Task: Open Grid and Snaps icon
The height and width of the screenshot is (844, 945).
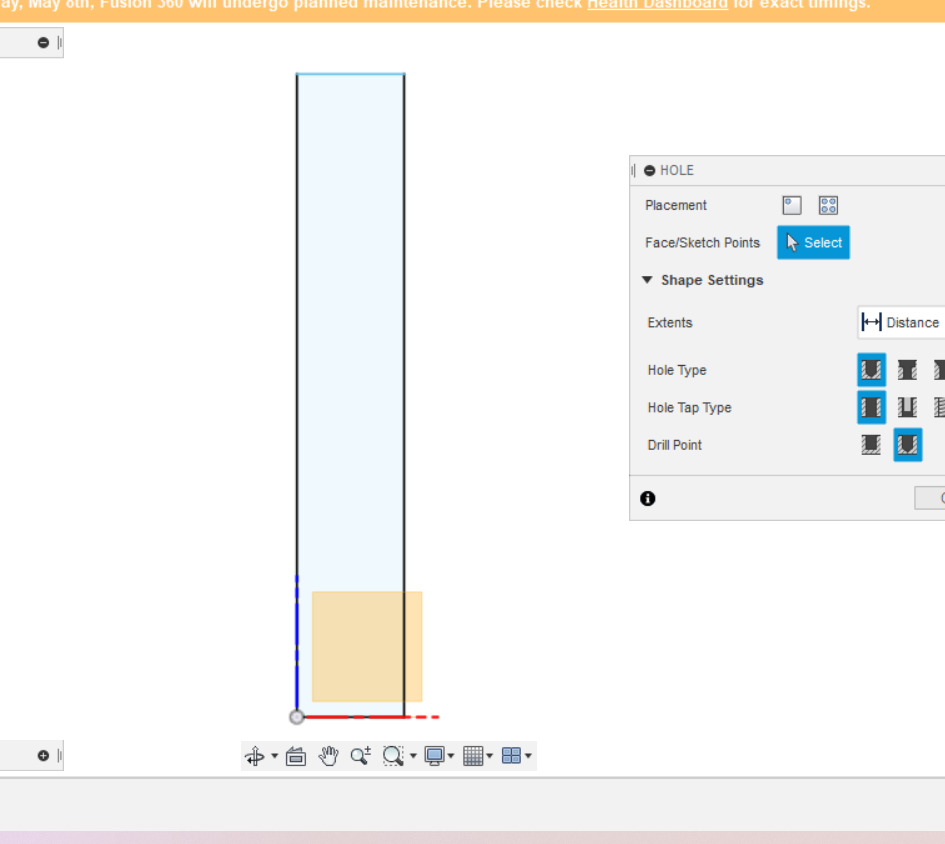Action: [x=473, y=755]
